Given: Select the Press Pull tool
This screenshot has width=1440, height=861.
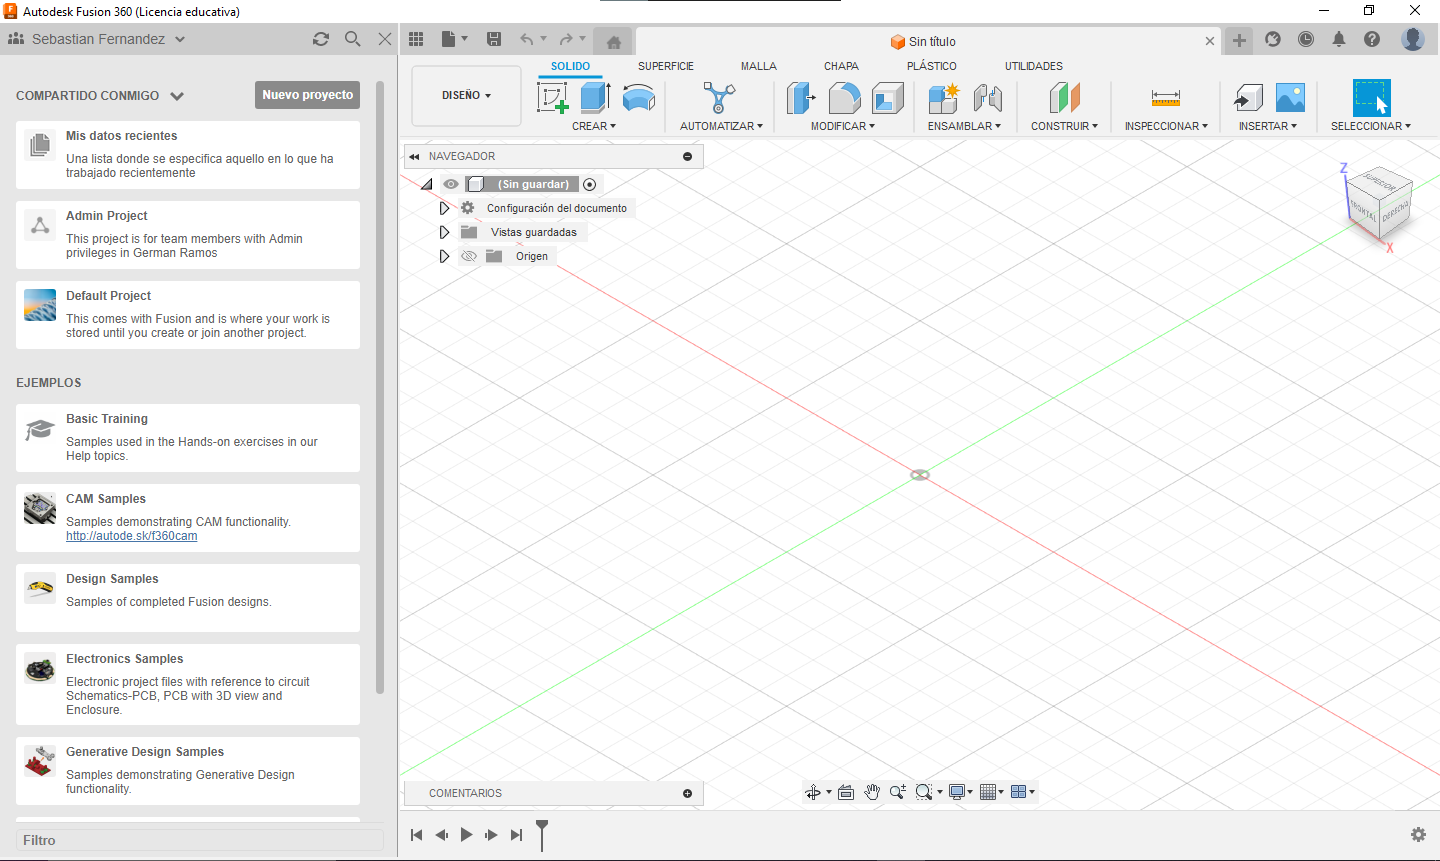Looking at the screenshot, I should point(801,98).
